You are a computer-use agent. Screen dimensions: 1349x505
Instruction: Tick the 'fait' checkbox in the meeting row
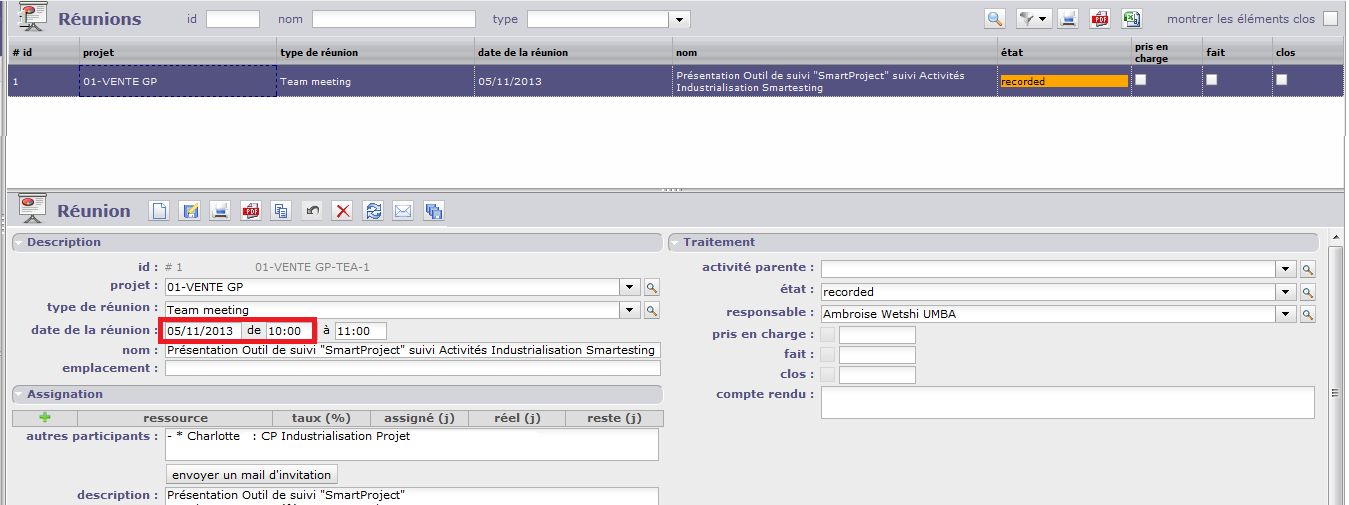(1212, 80)
